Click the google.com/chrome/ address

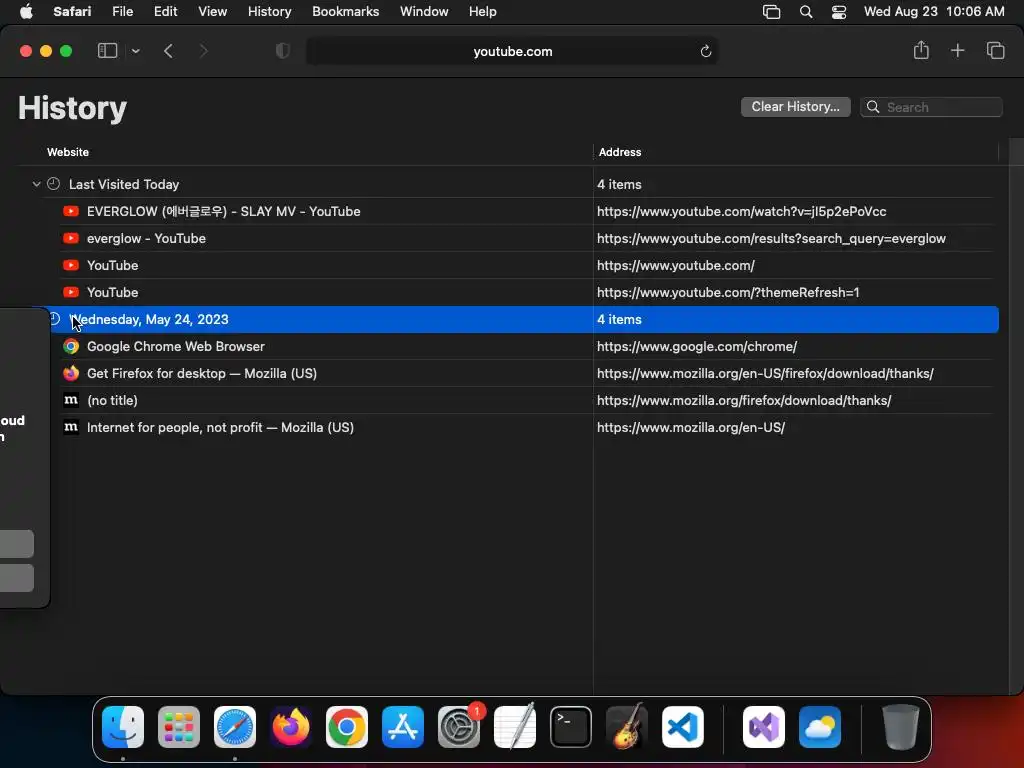[697, 346]
